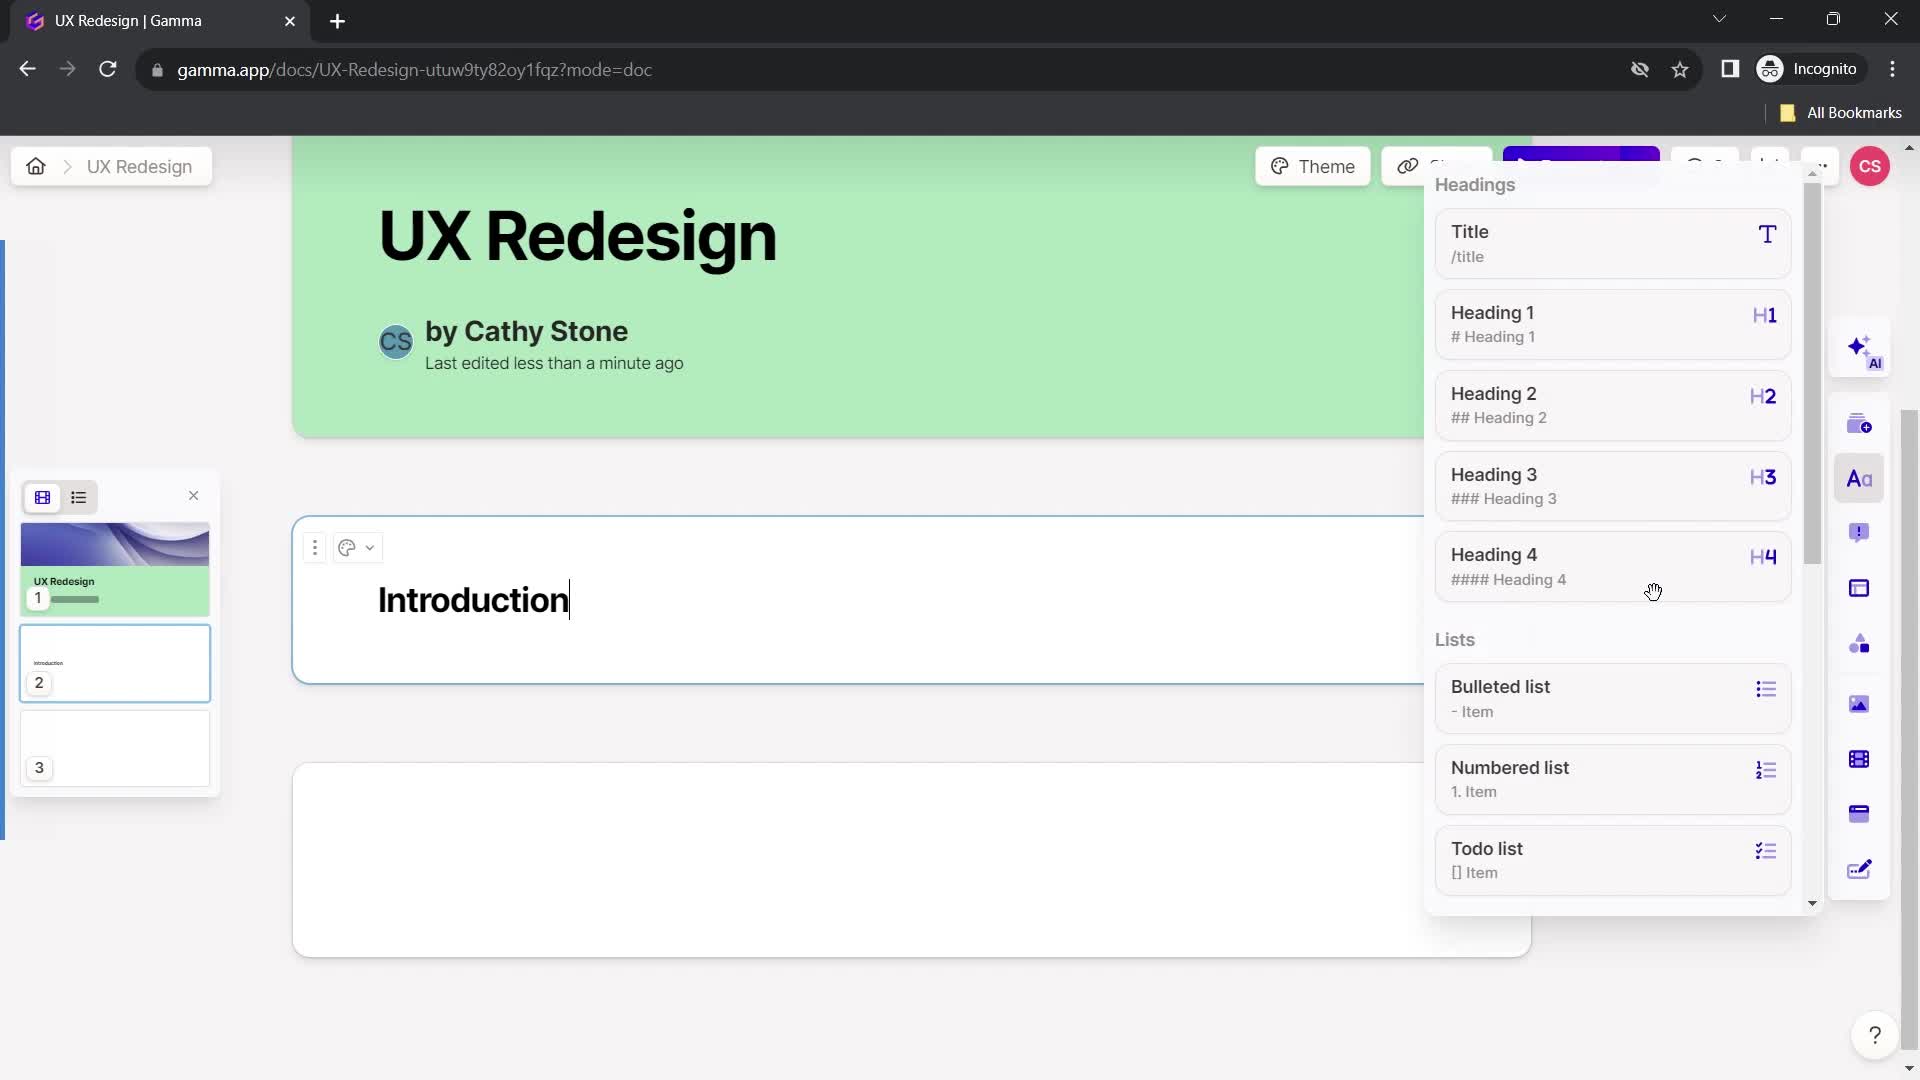Click the Introduction text input field
This screenshot has height=1080, width=1920.
point(472,600)
